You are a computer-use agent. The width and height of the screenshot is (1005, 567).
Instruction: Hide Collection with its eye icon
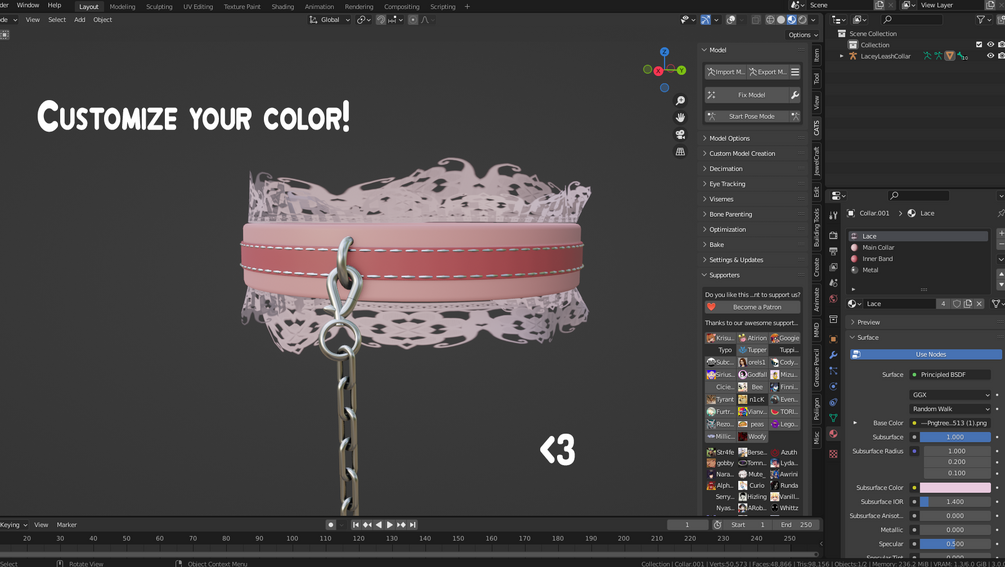pos(990,45)
